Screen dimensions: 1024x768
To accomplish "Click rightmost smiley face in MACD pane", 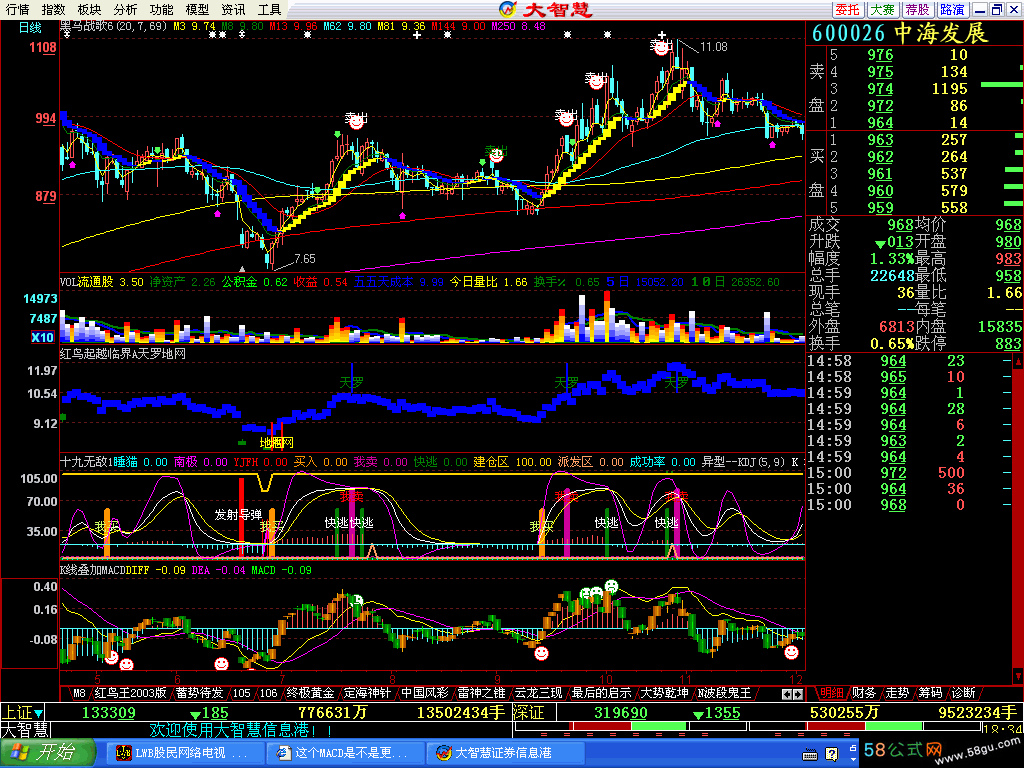I will [792, 652].
